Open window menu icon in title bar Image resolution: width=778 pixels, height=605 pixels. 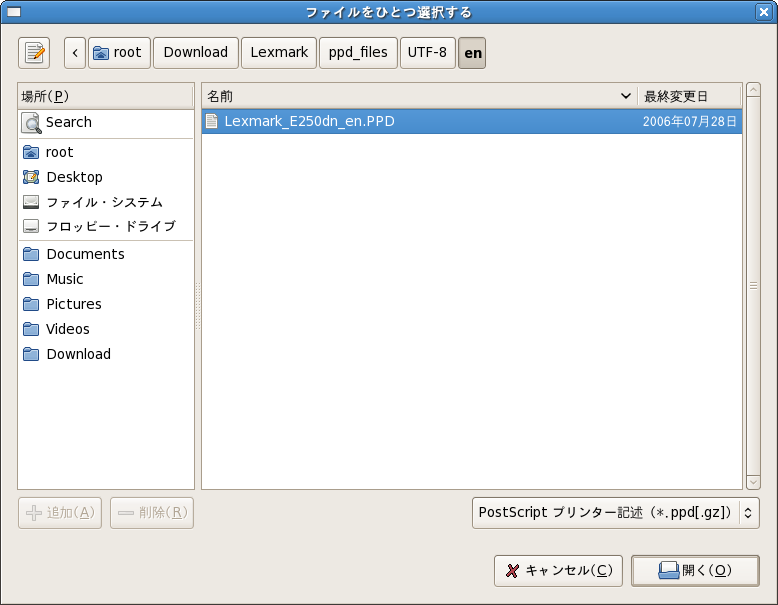click(14, 11)
